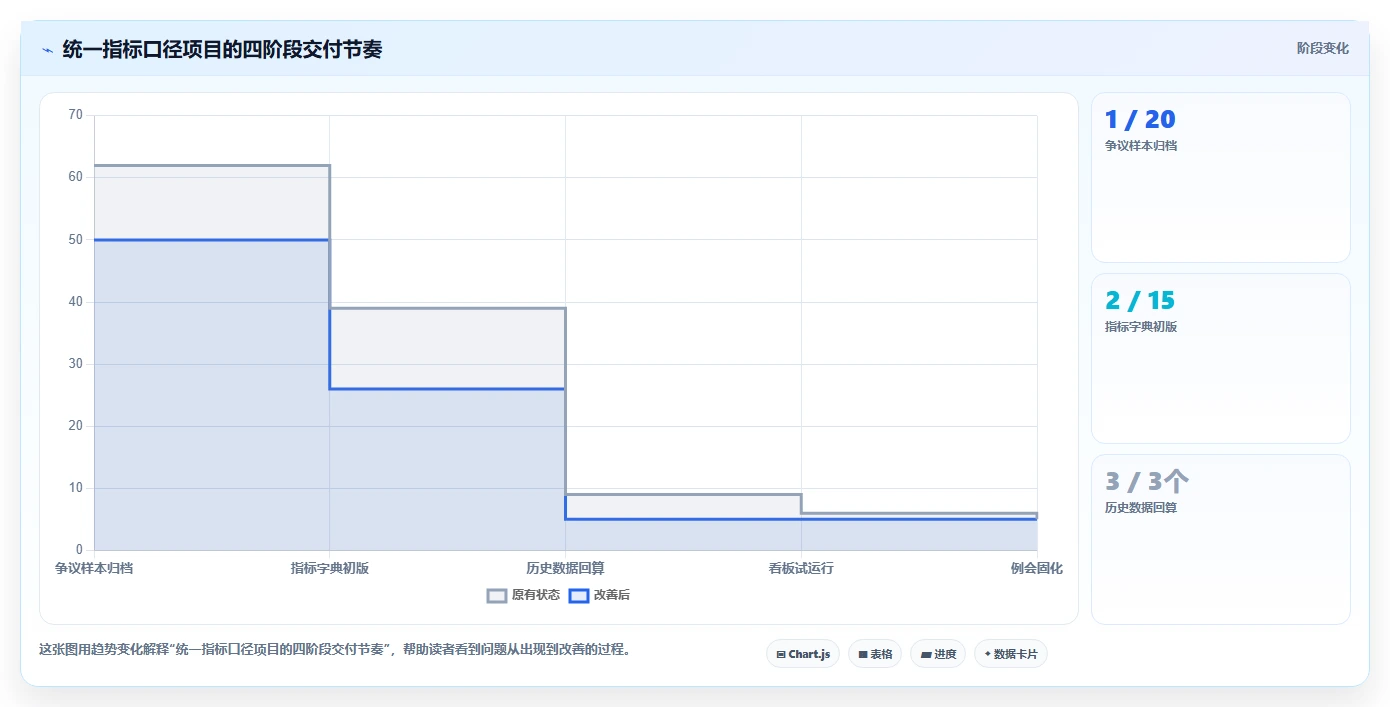Click the 3 / 3个 value
This screenshot has width=1390, height=707.
[1147, 482]
